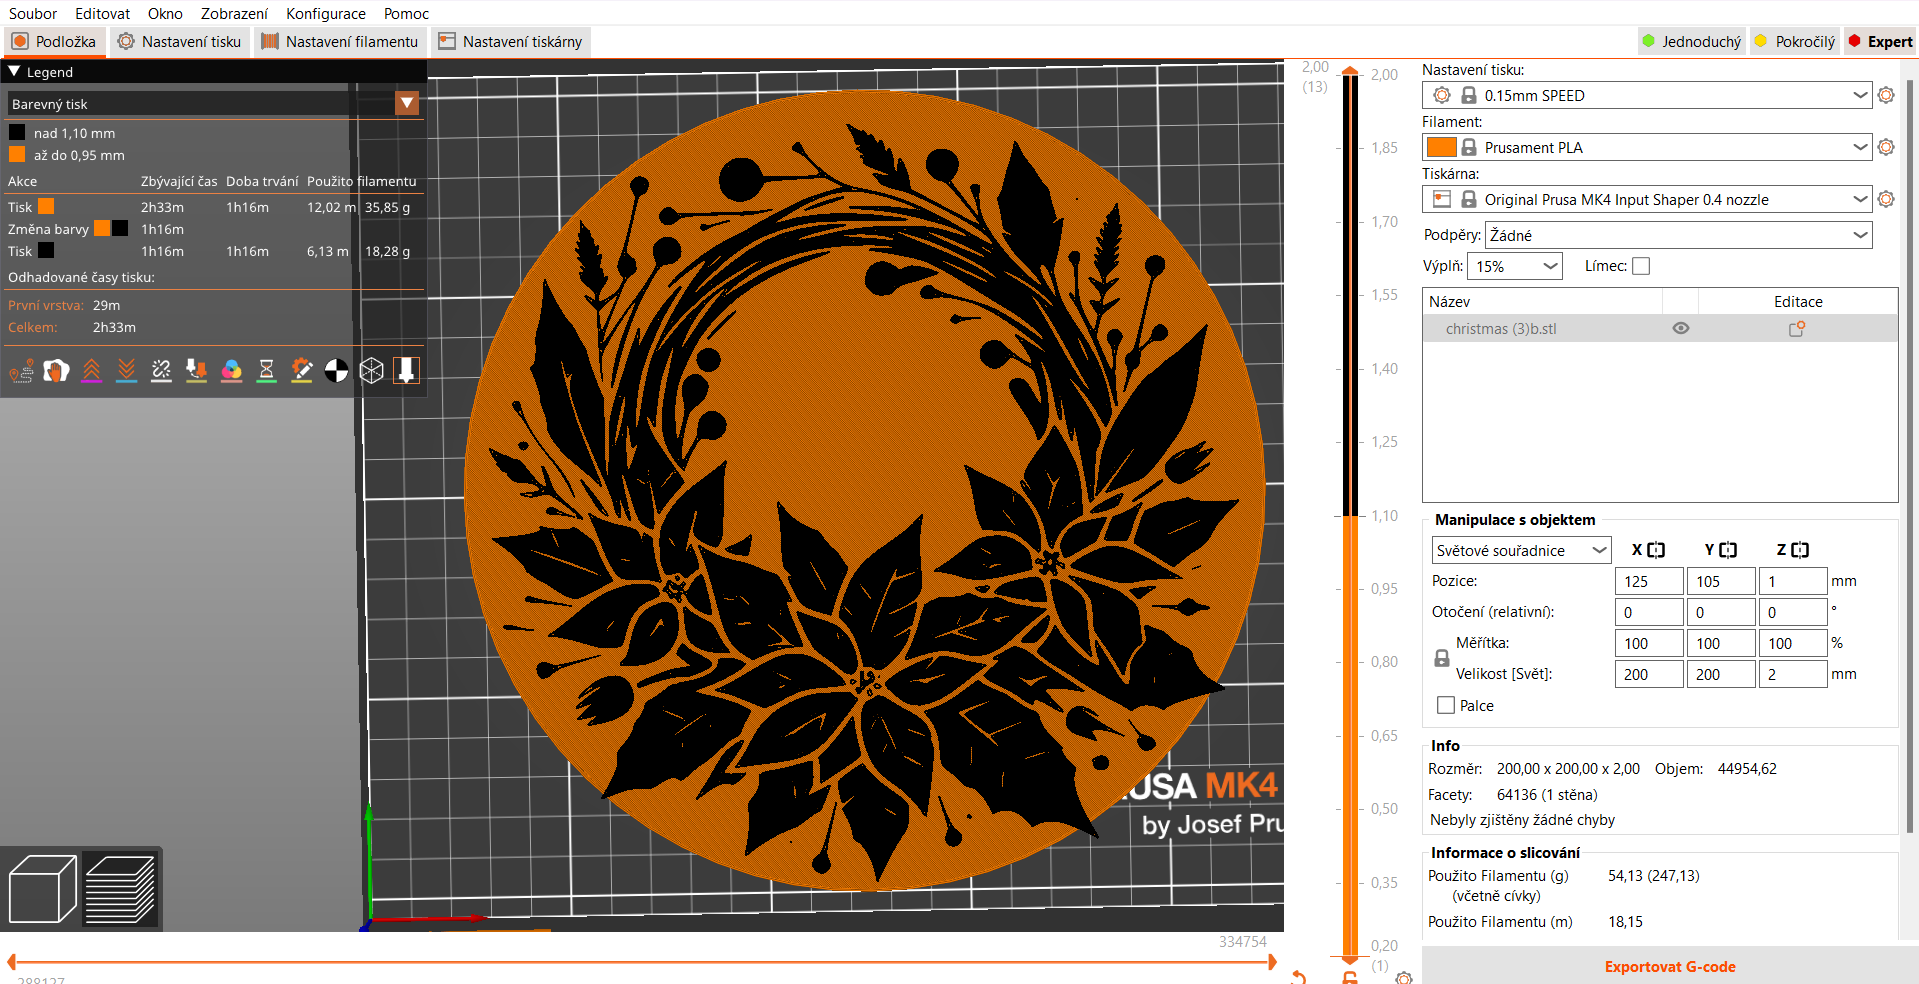1919x984 pixels.
Task: Toggle retractions up-arrows icon
Action: (92, 371)
